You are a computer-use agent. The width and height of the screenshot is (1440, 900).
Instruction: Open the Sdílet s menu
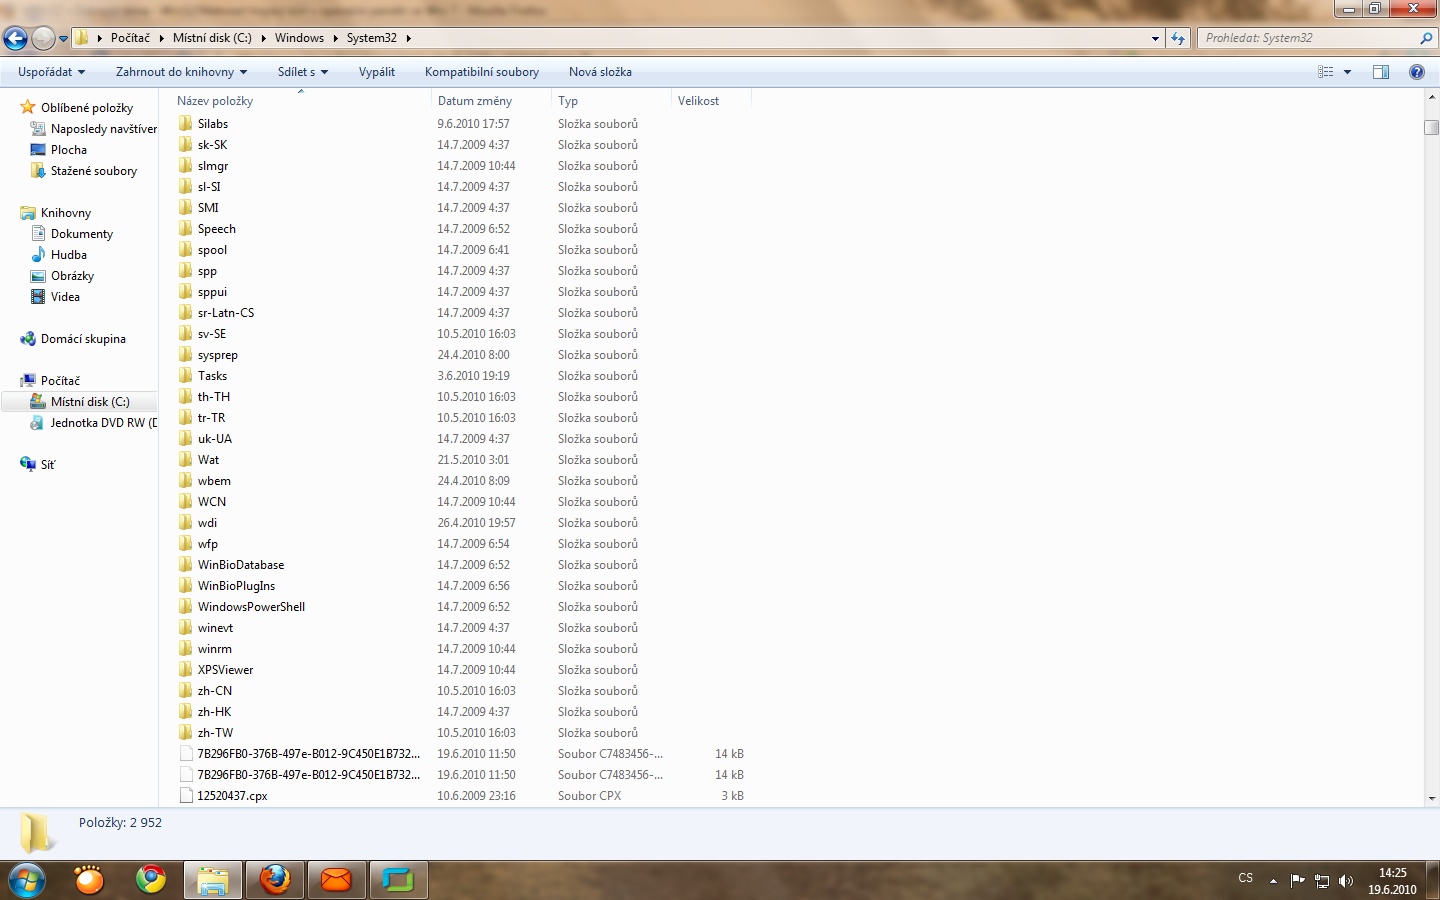(302, 72)
